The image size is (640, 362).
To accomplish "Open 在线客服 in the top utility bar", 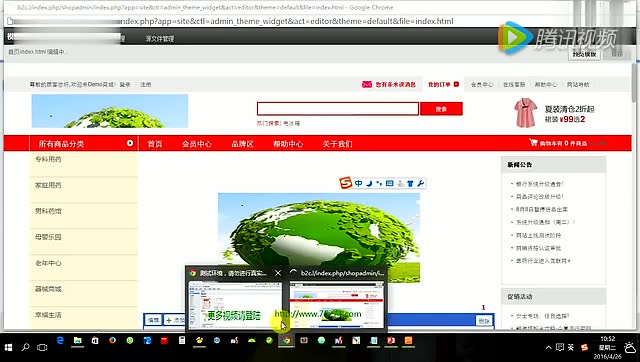I will point(514,84).
